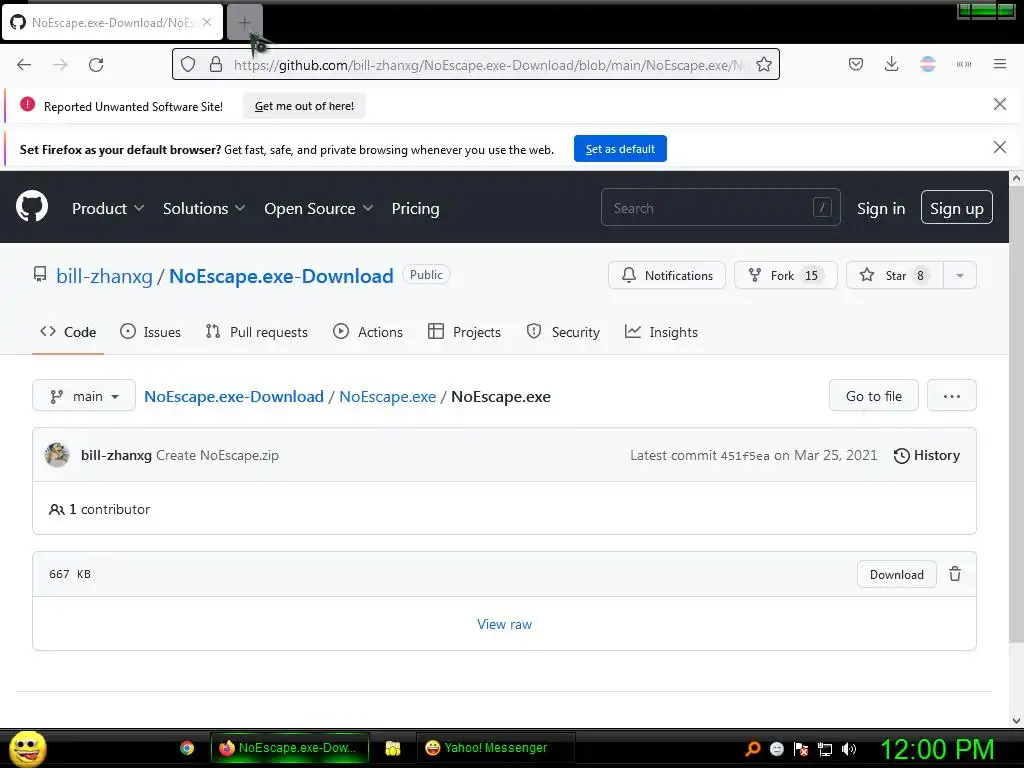The width and height of the screenshot is (1024, 768).
Task: Click the Sign in link
Action: pos(880,208)
